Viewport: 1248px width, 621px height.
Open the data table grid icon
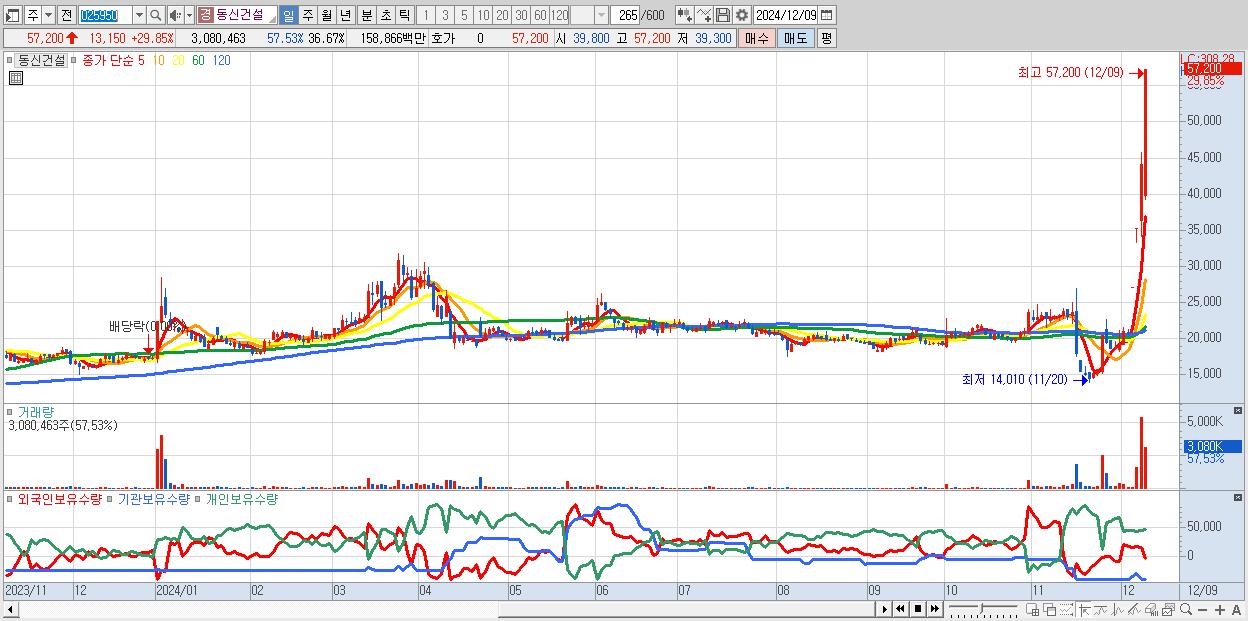[15, 77]
